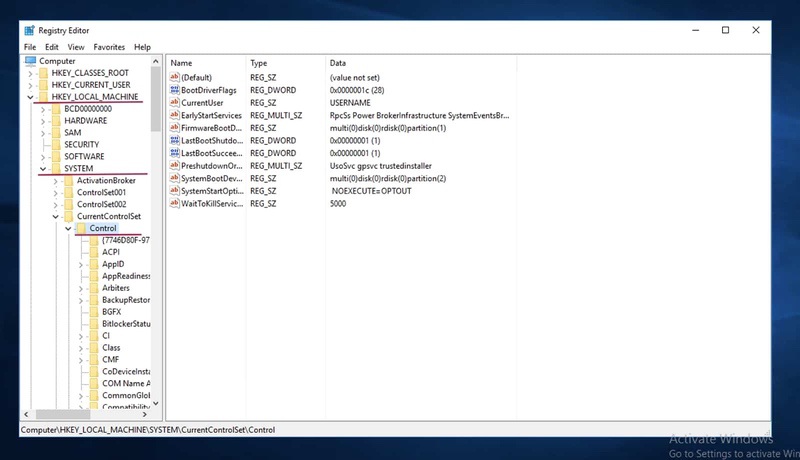800x460 pixels.
Task: Click the SECURITY folder icon
Action: (56, 144)
